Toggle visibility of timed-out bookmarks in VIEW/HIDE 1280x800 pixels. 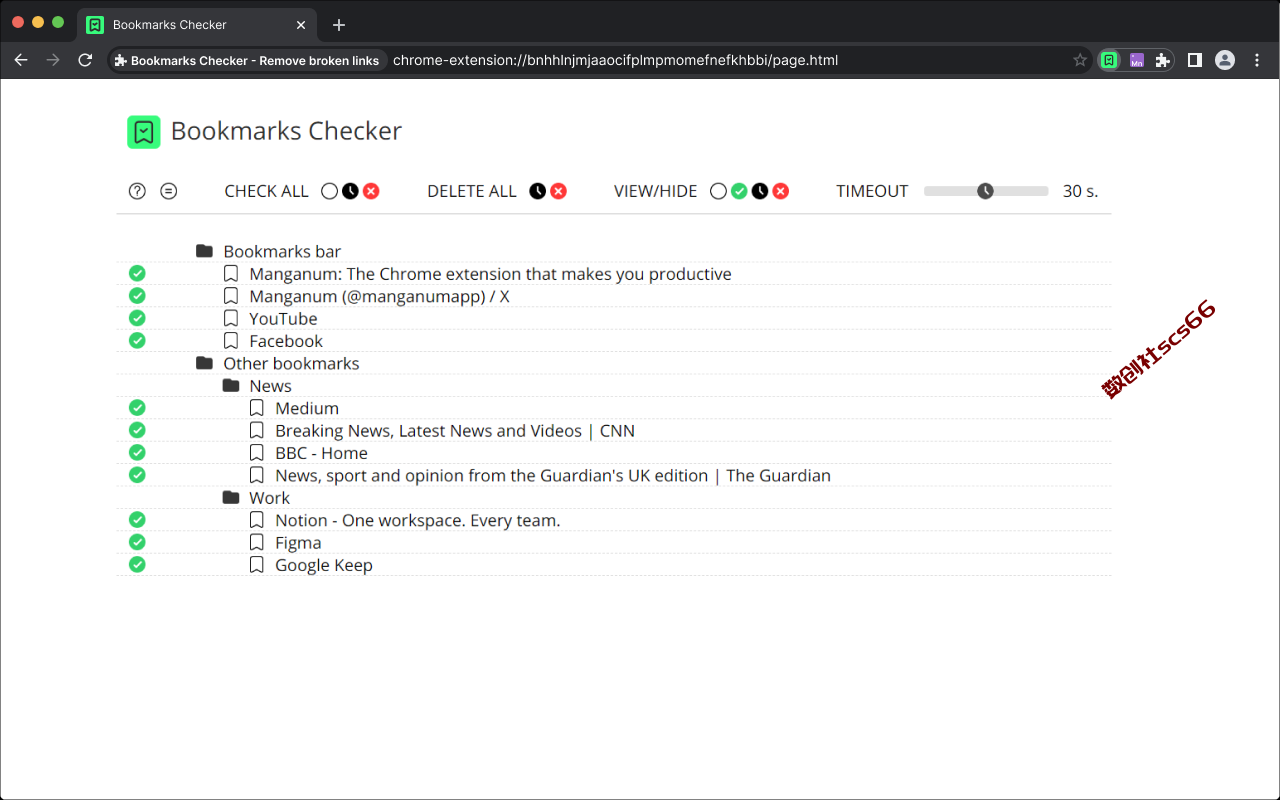click(760, 191)
